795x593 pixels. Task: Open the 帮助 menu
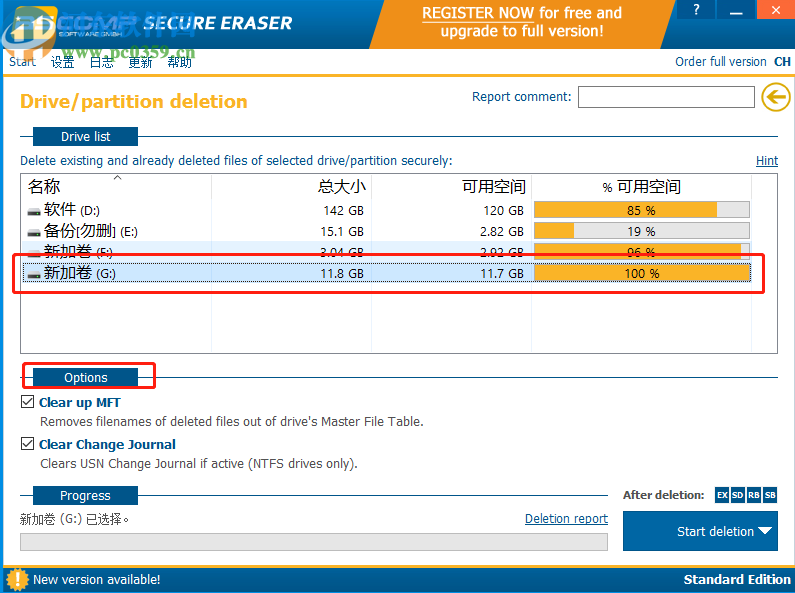(x=179, y=62)
